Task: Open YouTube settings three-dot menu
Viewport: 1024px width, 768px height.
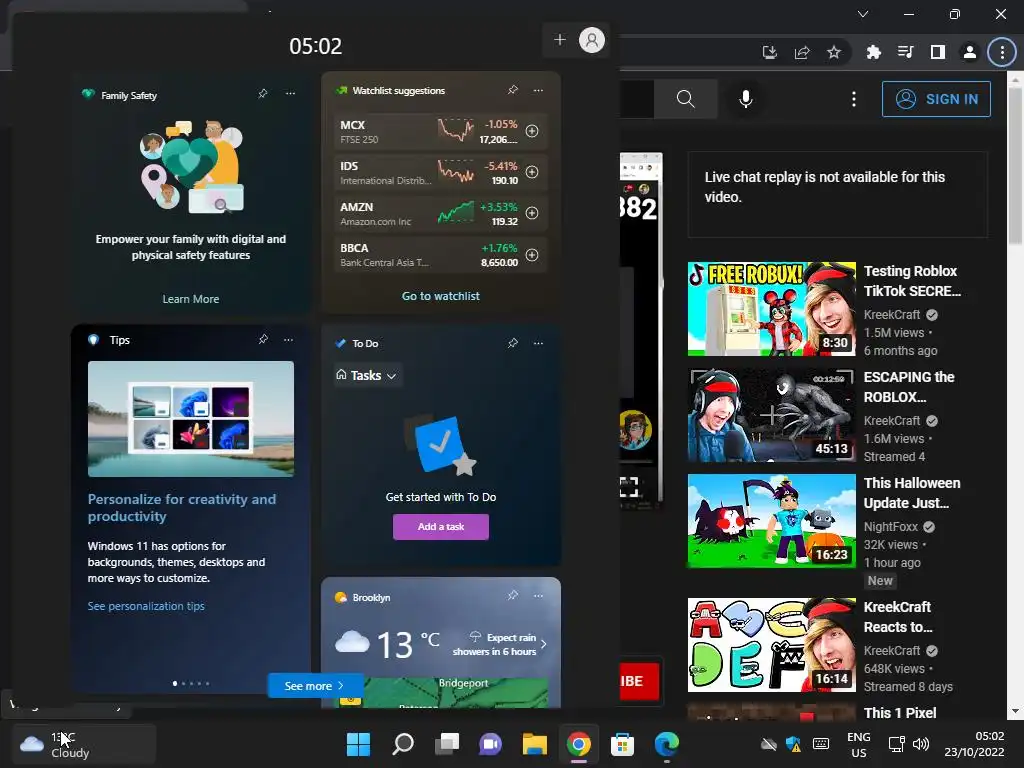Action: (854, 99)
